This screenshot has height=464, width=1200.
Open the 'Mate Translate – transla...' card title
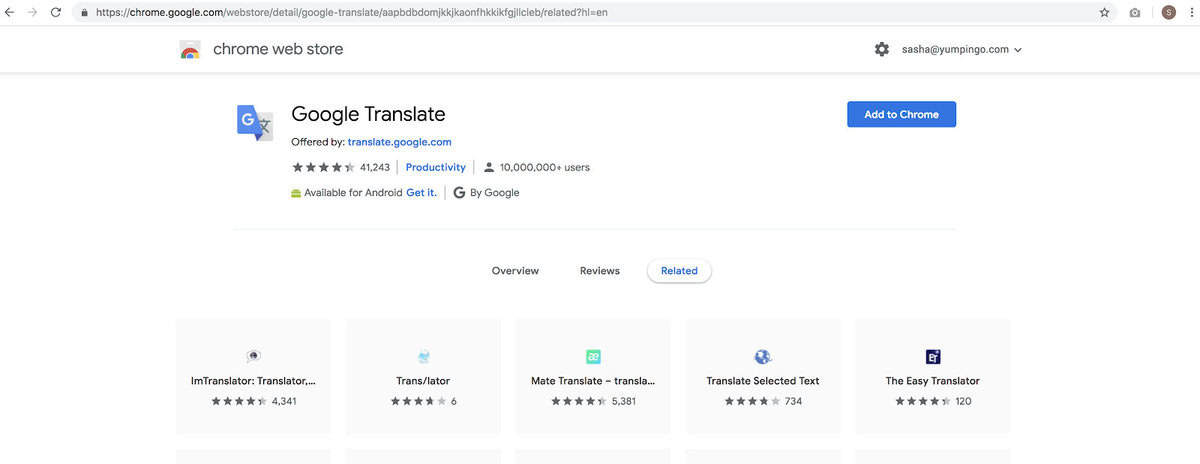(x=593, y=381)
